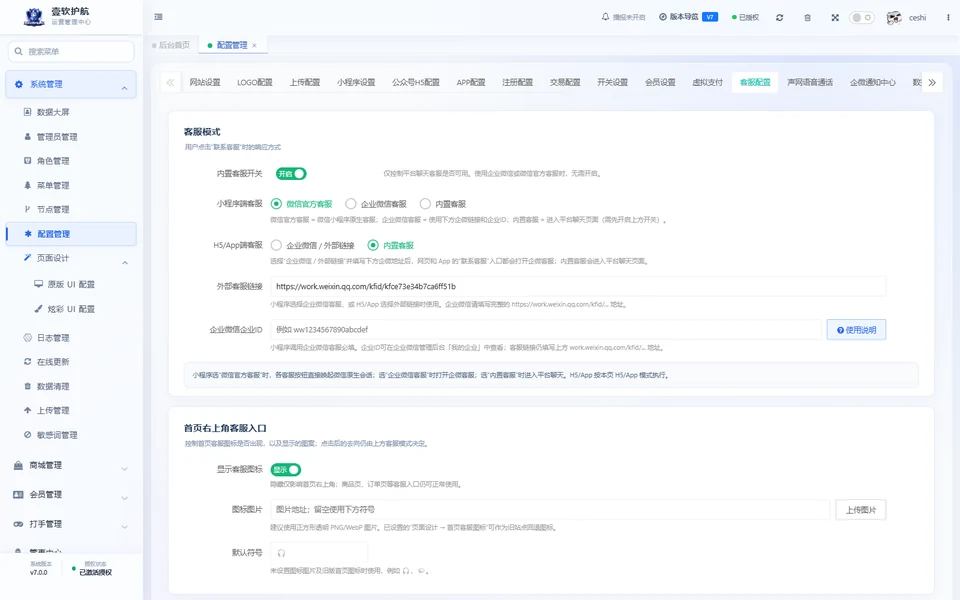Switch to the 虚拟支付 tab
This screenshot has height=600, width=960.
[x=707, y=83]
